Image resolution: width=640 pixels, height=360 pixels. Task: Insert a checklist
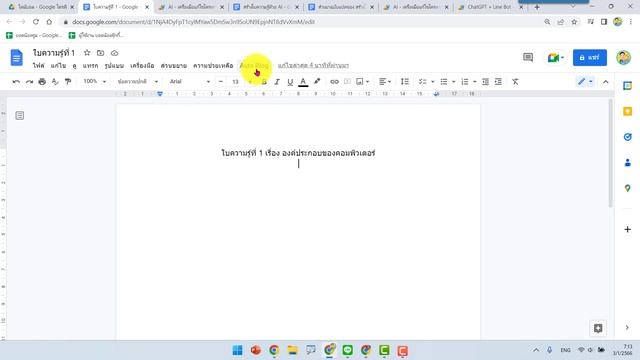tap(422, 82)
